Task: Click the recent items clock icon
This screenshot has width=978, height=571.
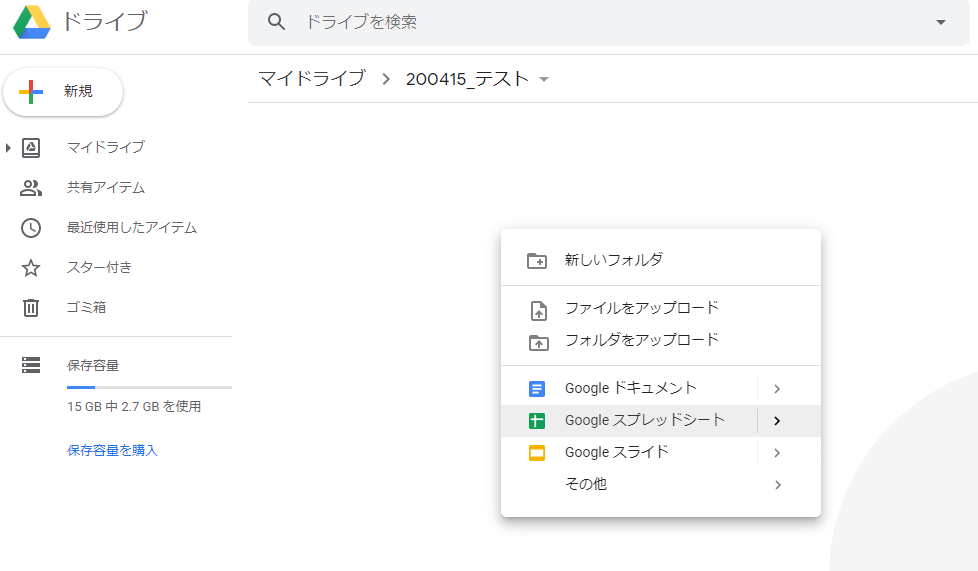Action: pos(31,228)
